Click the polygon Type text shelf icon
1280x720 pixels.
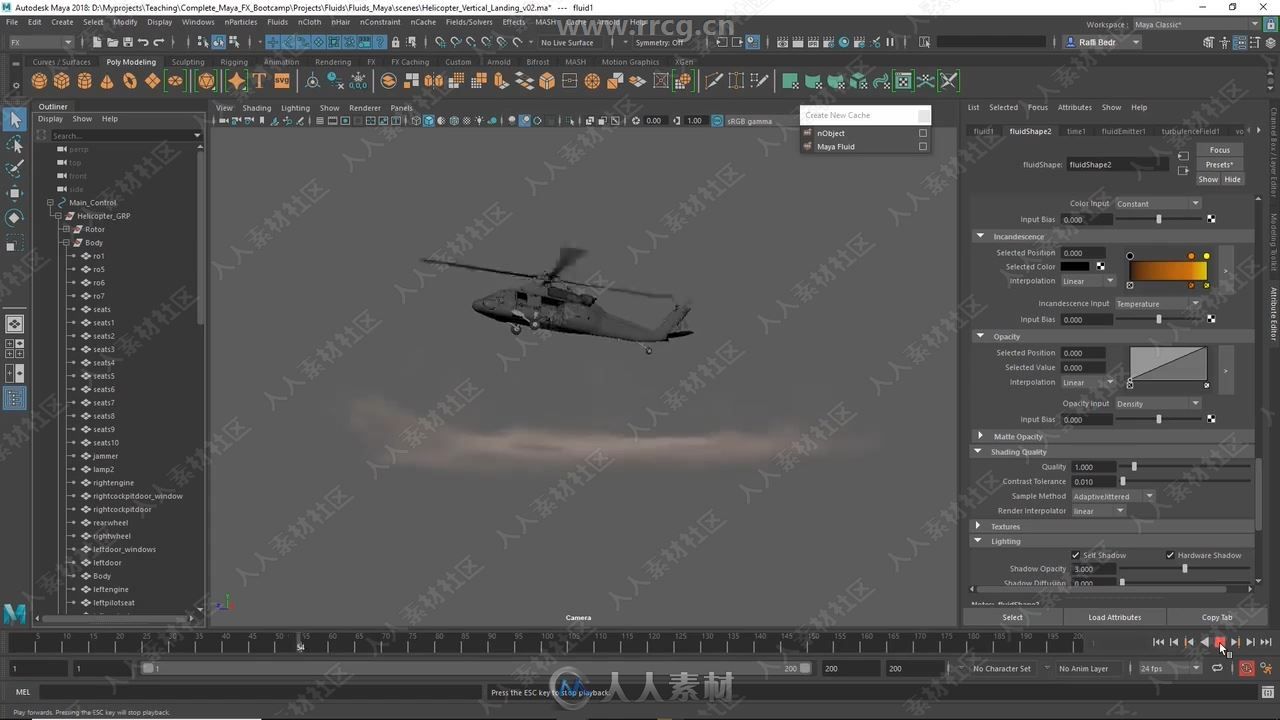(x=259, y=81)
